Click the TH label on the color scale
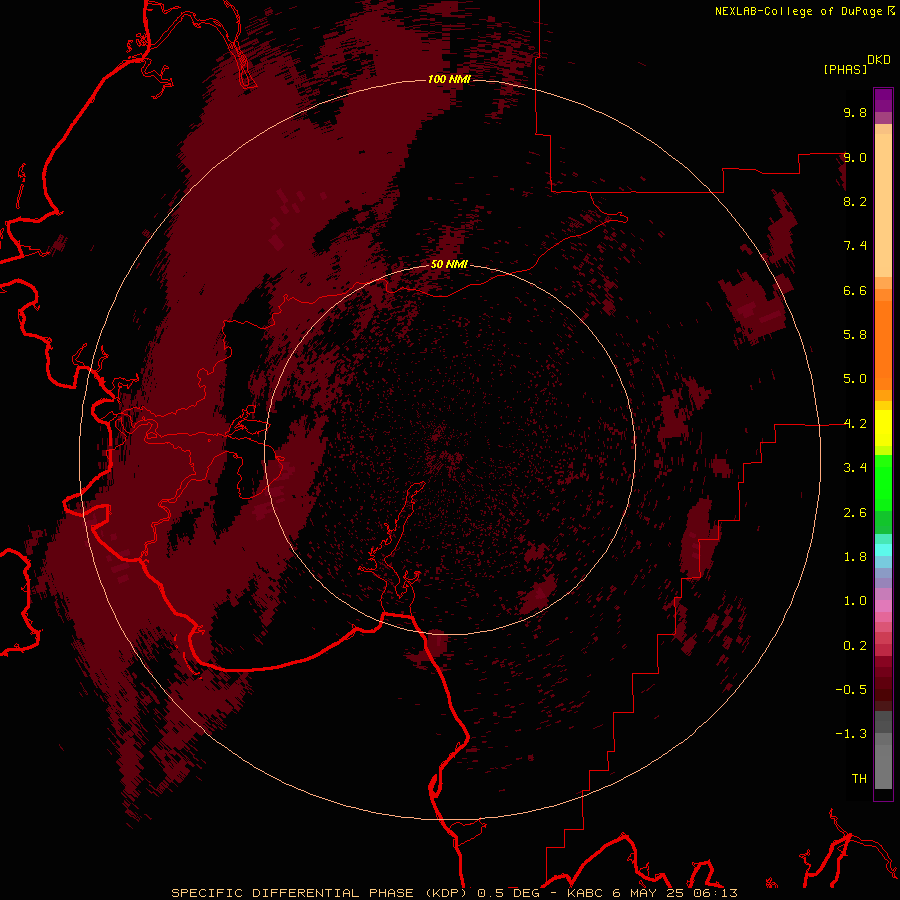 (x=859, y=779)
